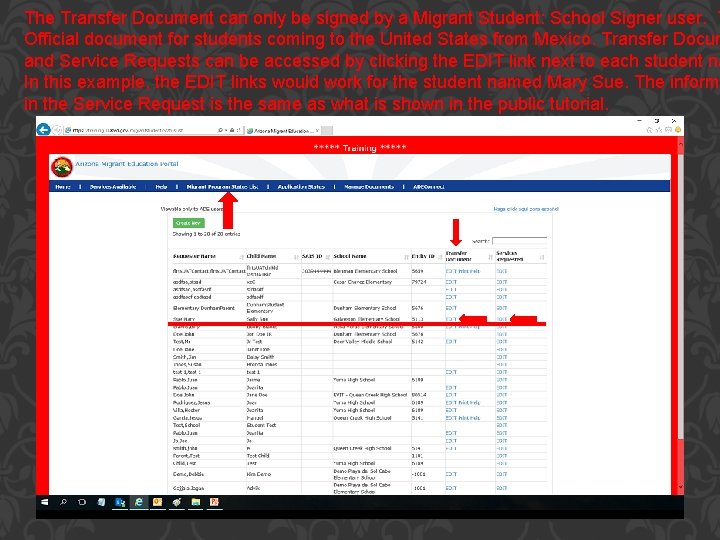
Task: Click the table Search input box
Action: [519, 241]
